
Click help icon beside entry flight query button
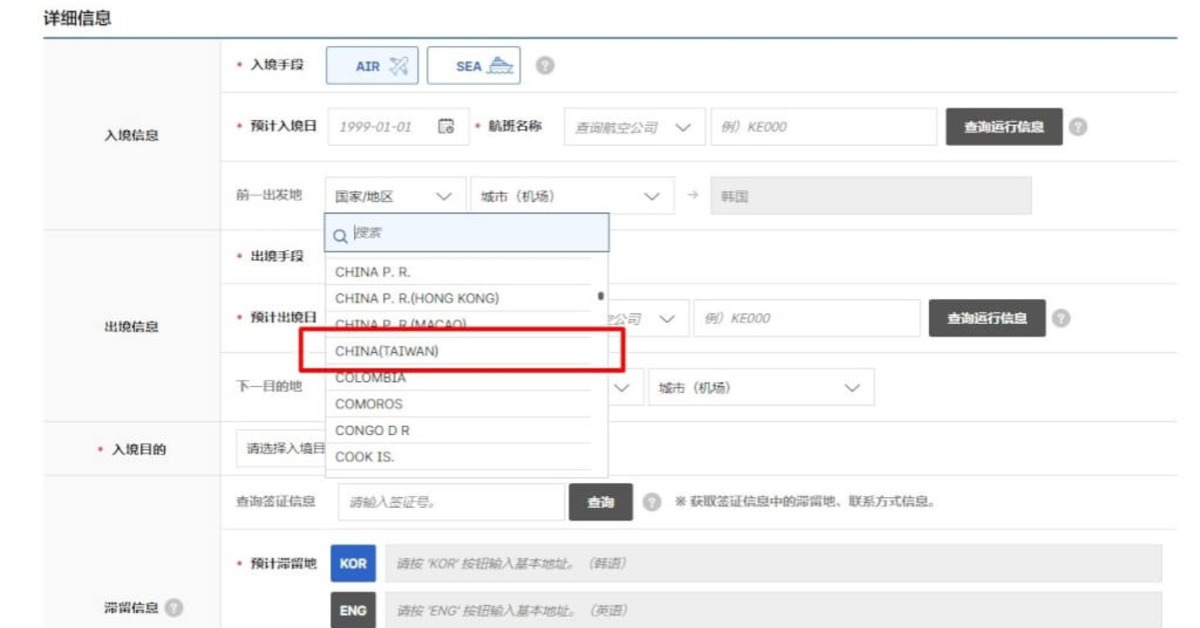click(x=1078, y=127)
